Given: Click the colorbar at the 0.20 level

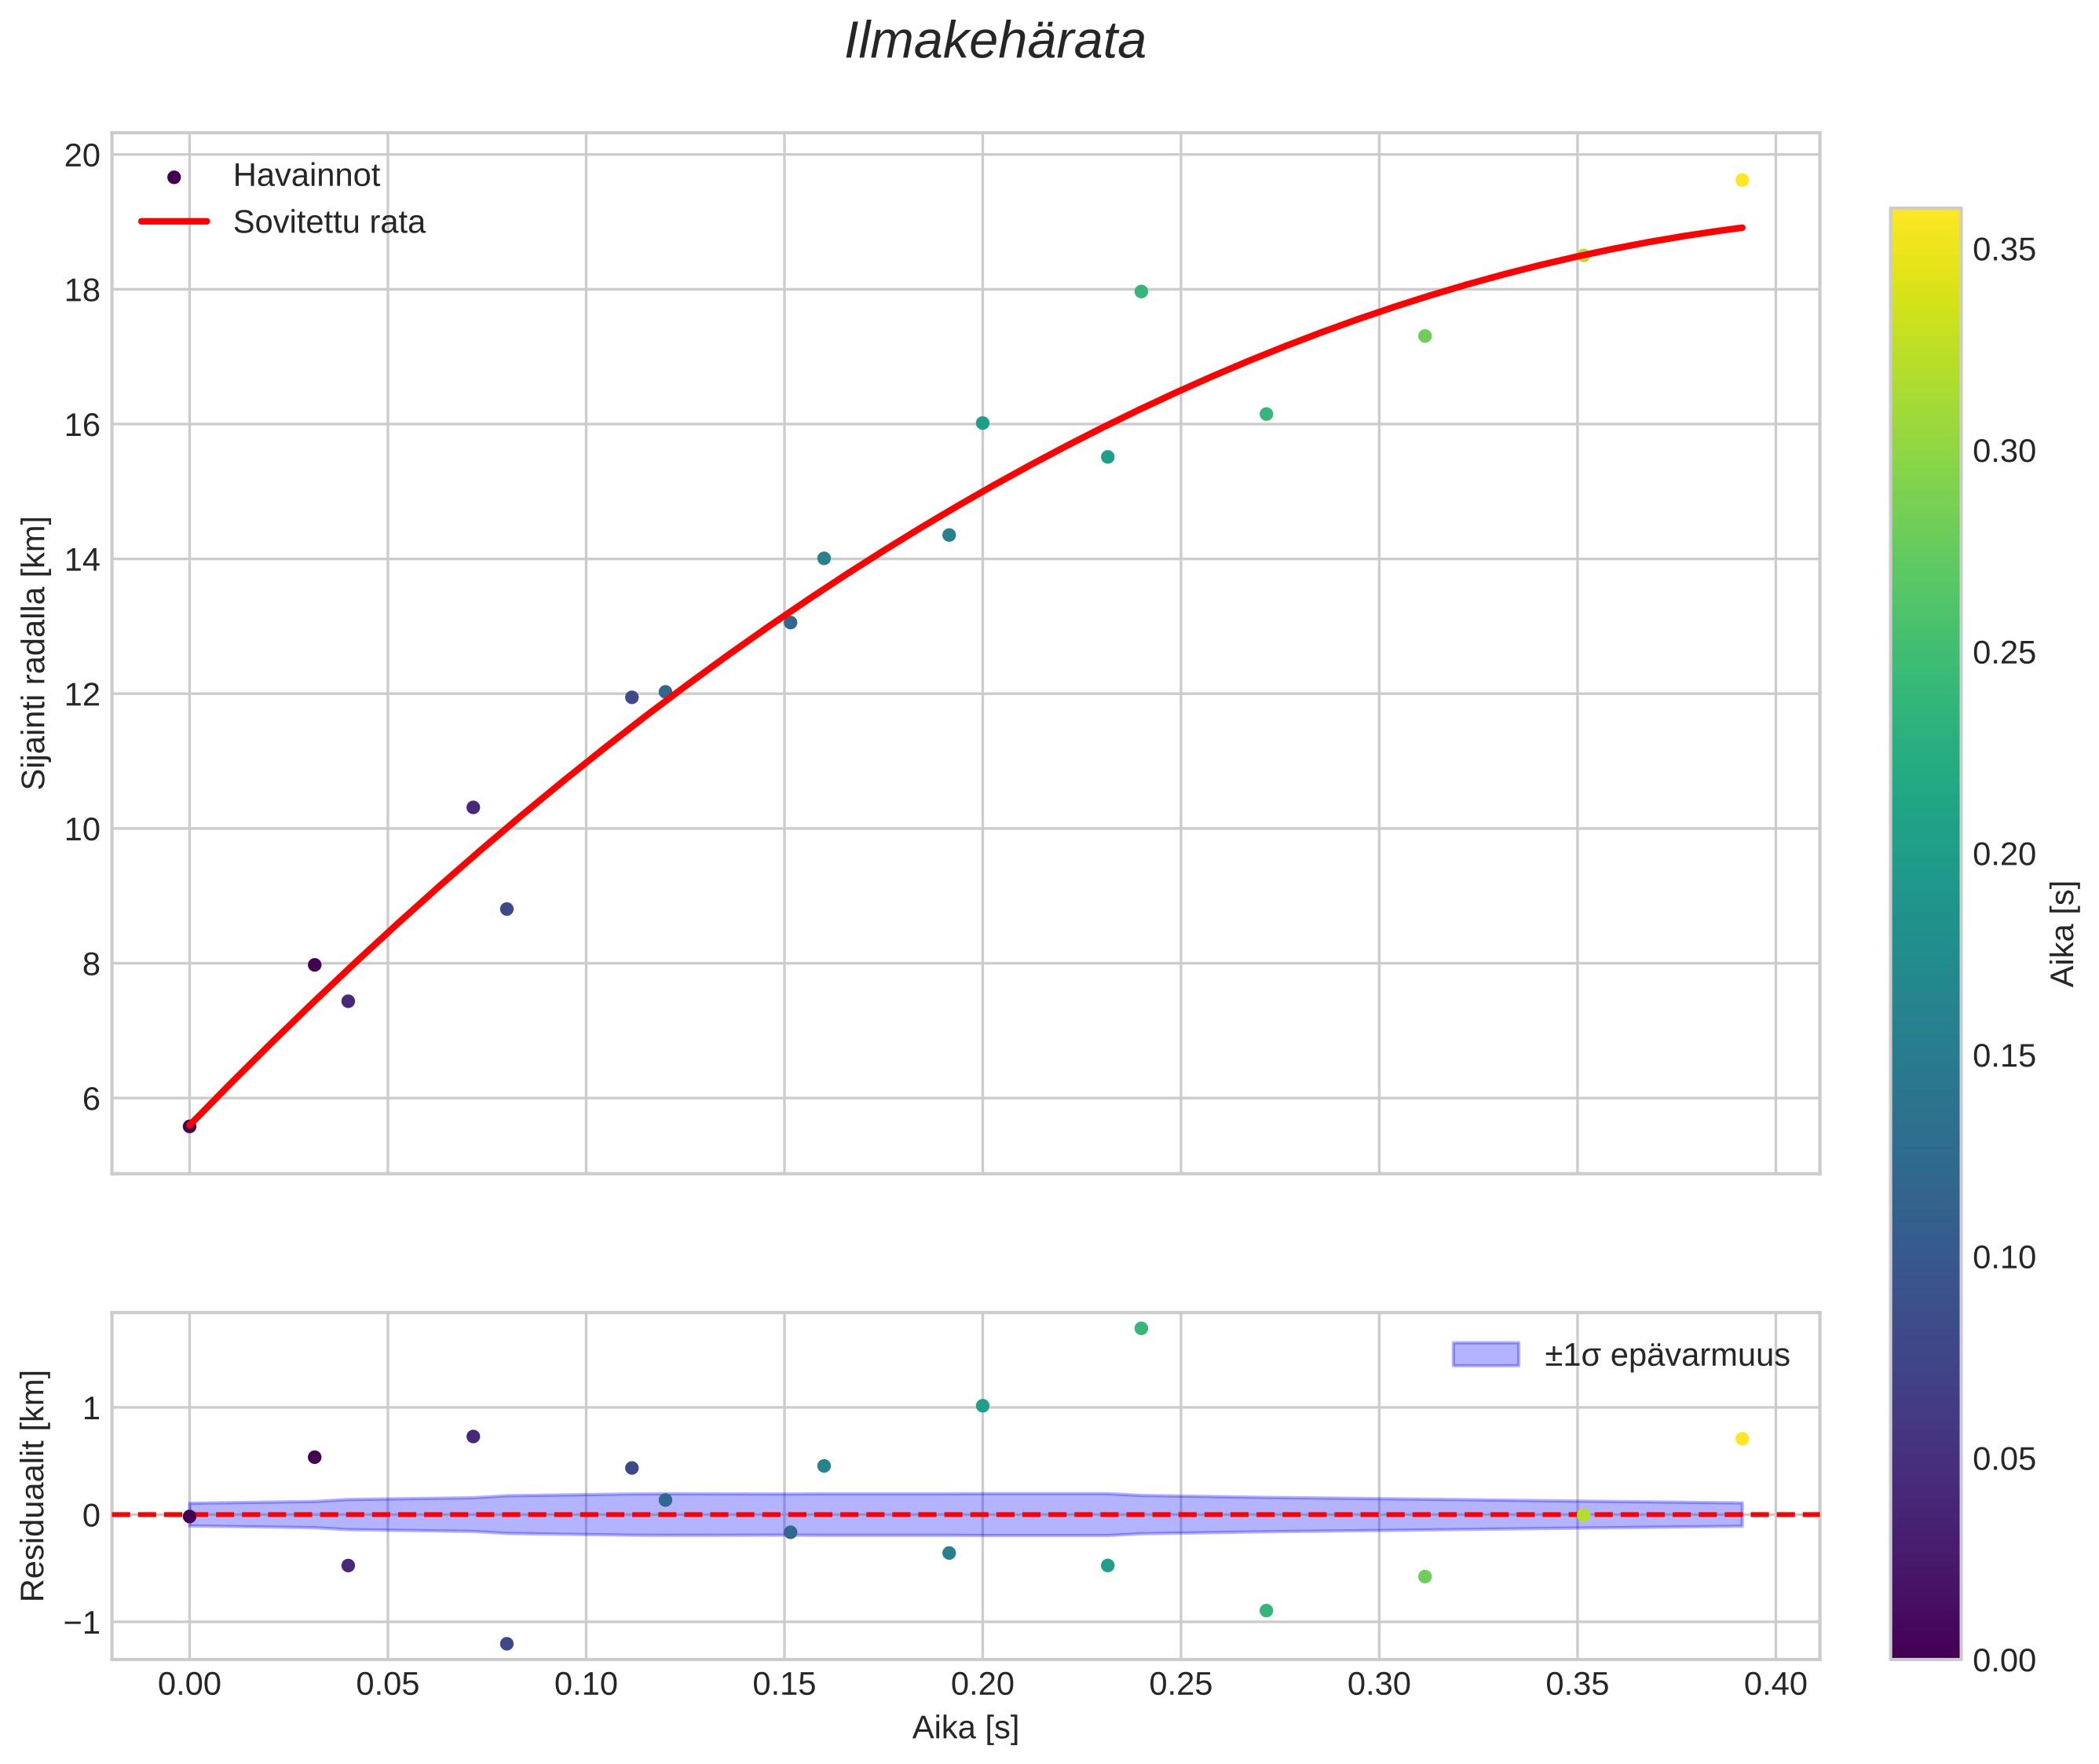Looking at the screenshot, I should click(x=1925, y=855).
